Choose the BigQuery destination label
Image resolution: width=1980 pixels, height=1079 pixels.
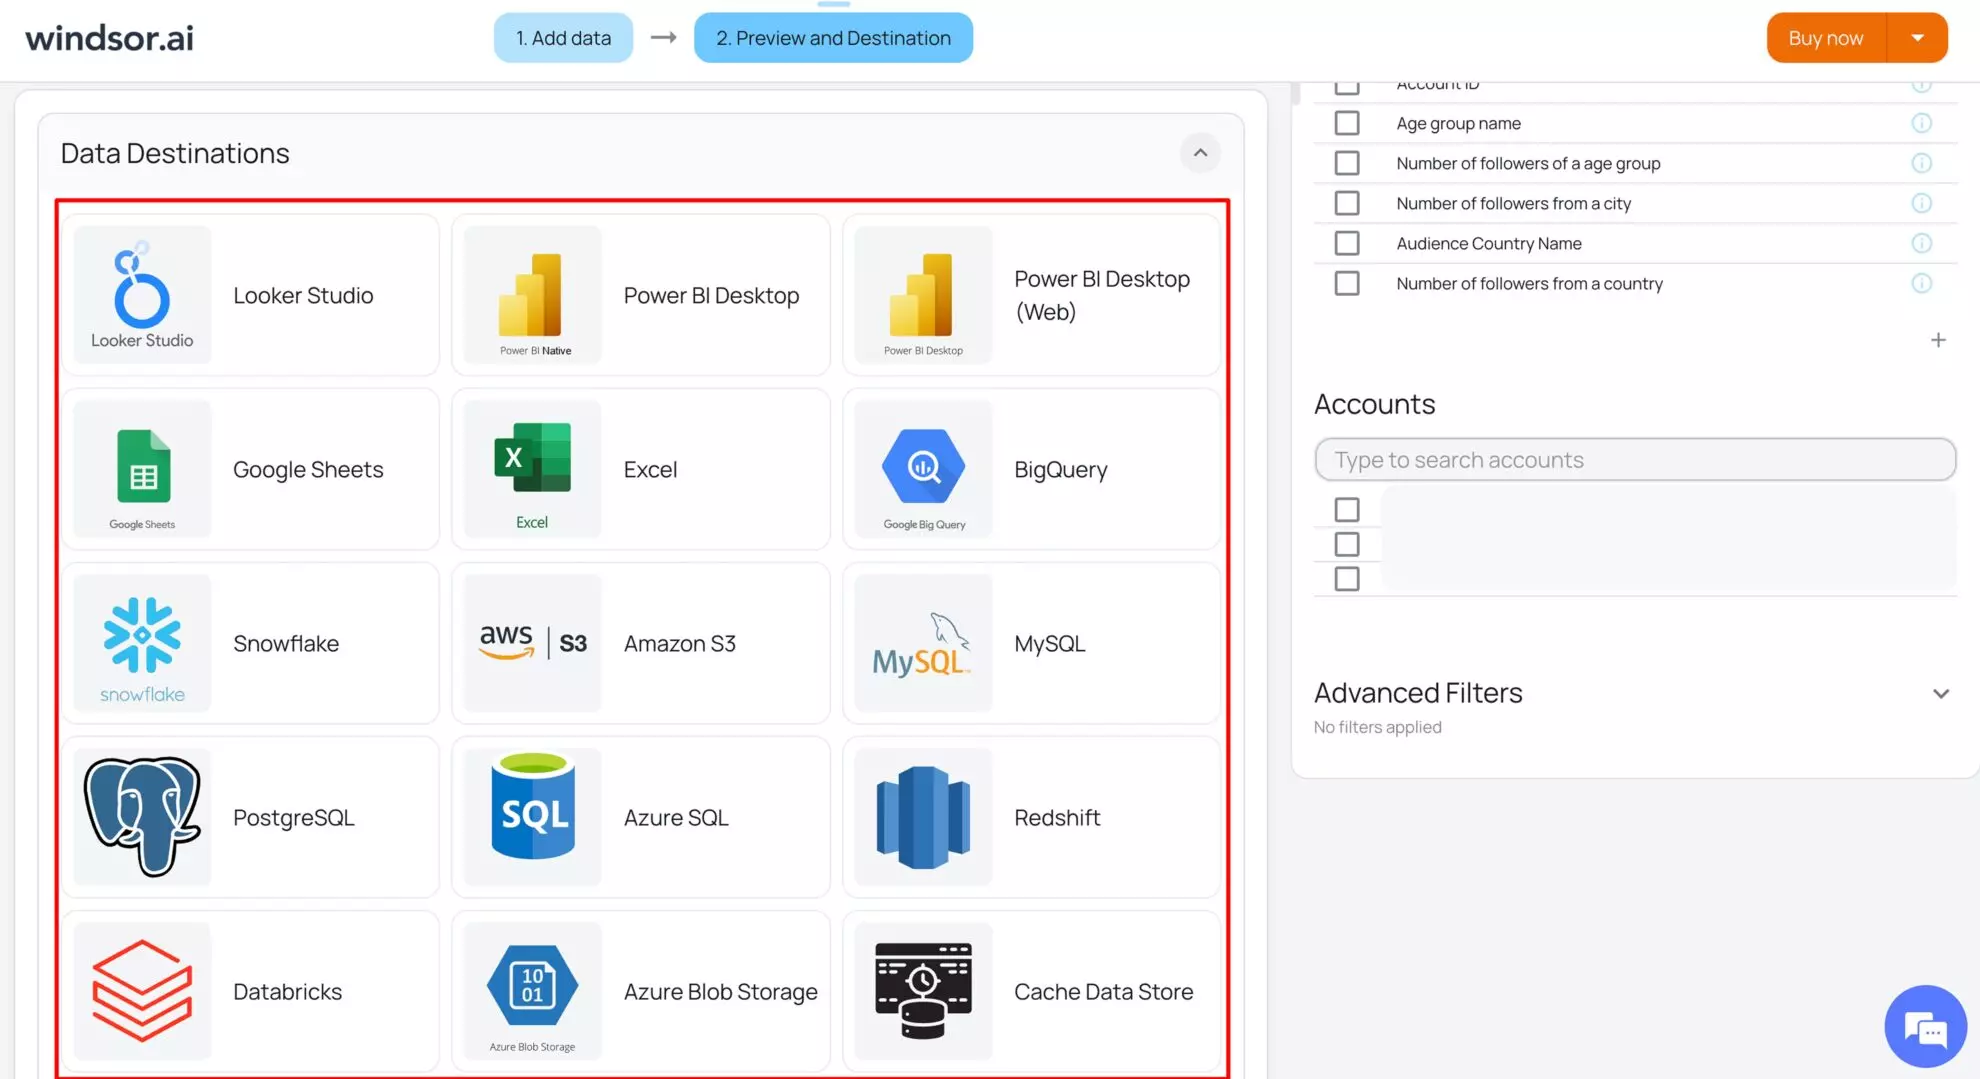pyautogui.click(x=1060, y=469)
